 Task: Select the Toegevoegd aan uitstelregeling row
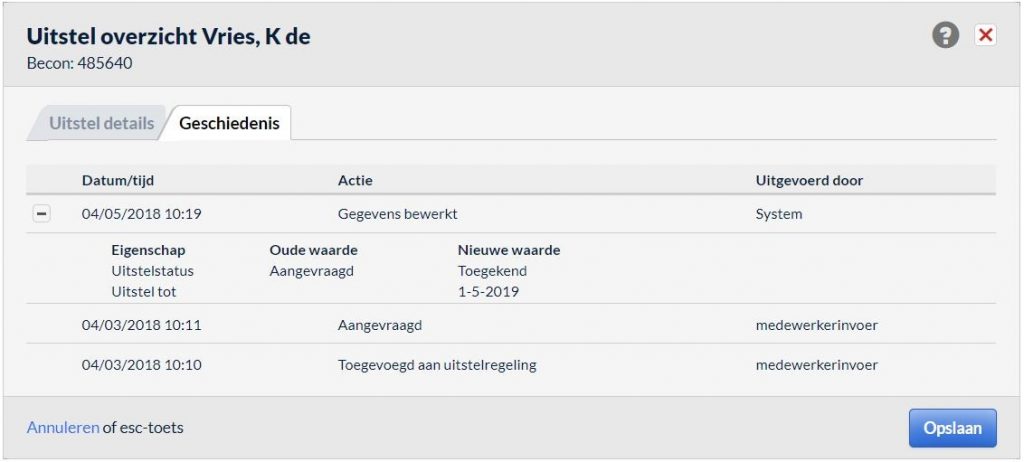511,365
